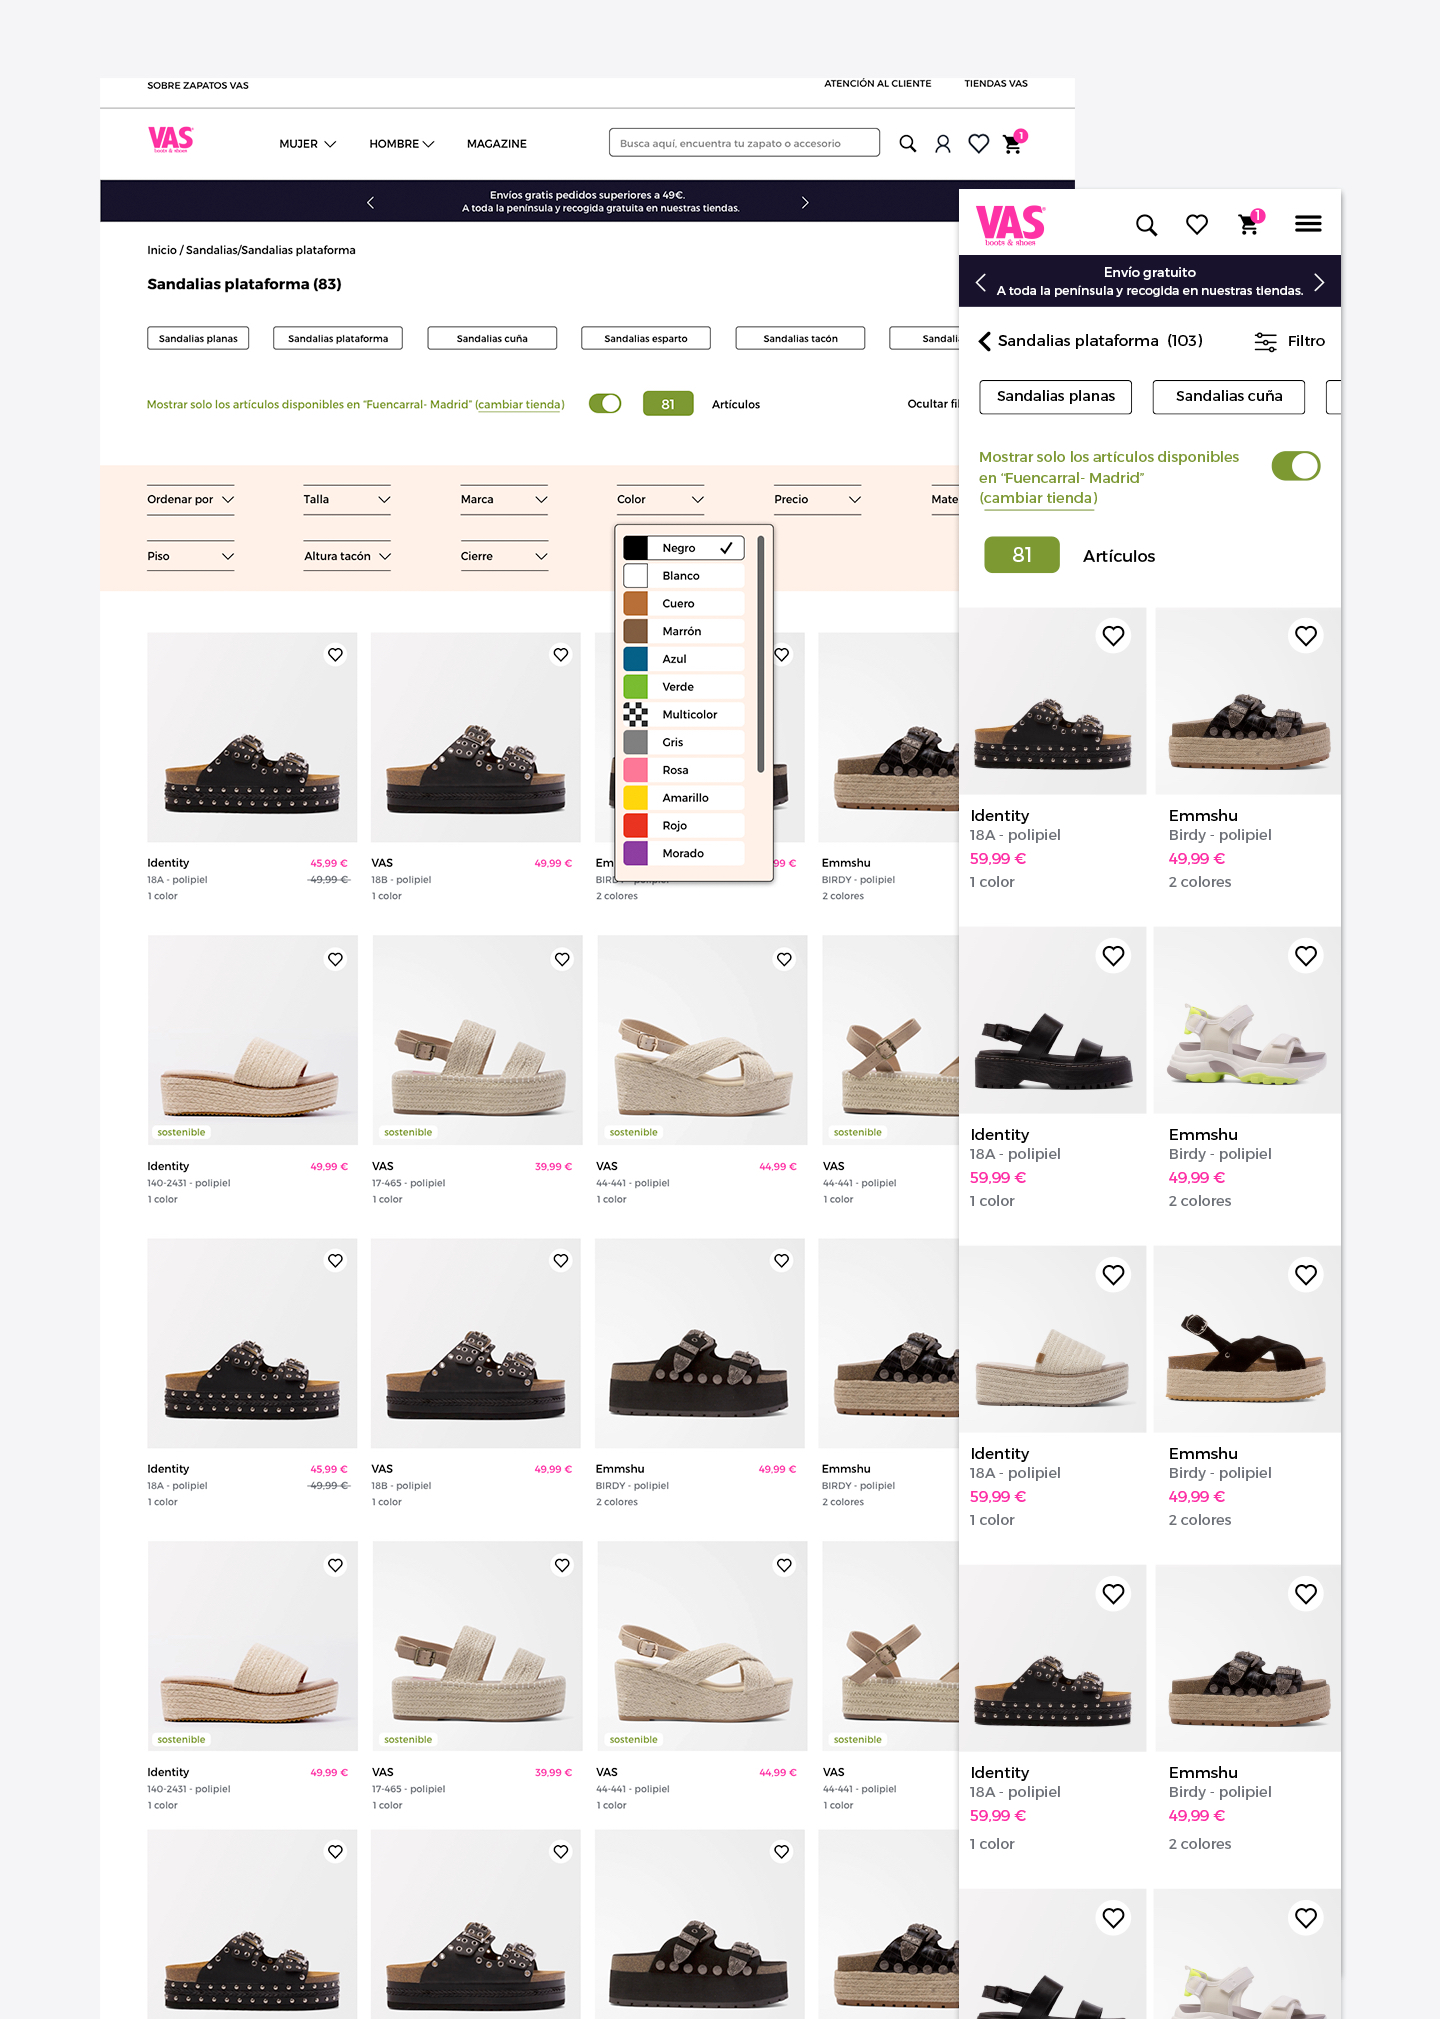Select the Multicolor color option
This screenshot has width=1440, height=2019.
point(683,715)
